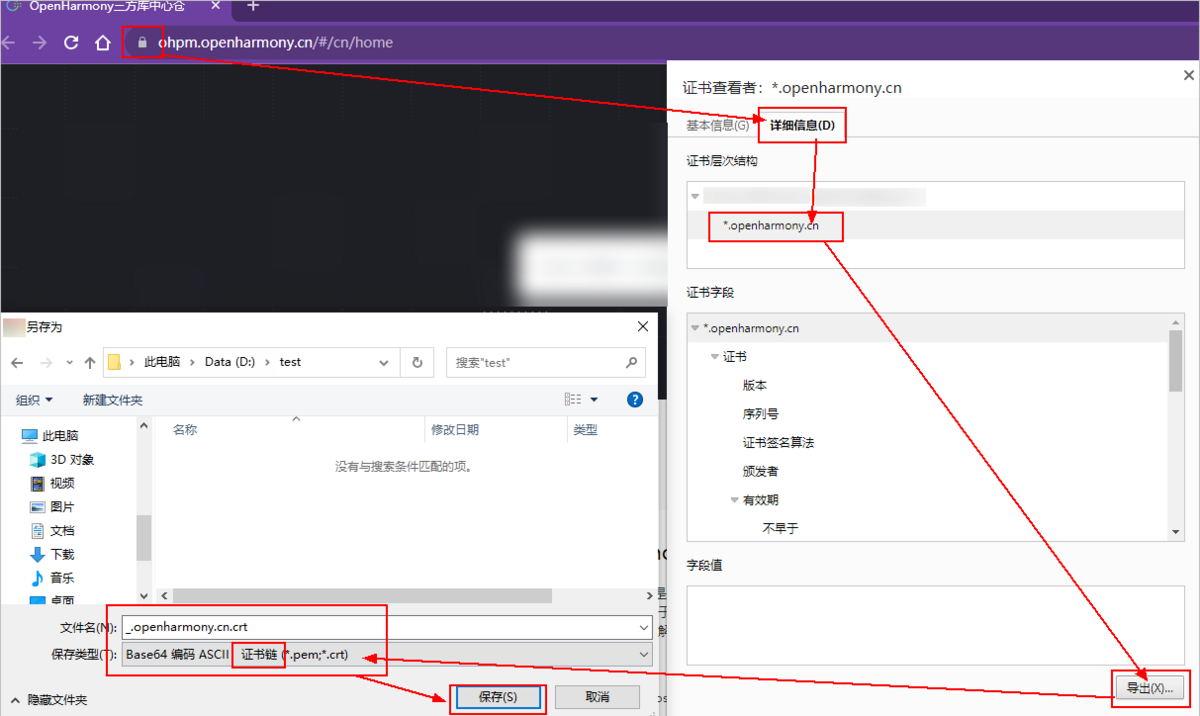Expand the save type dropdown
1200x716 pixels.
(643, 655)
